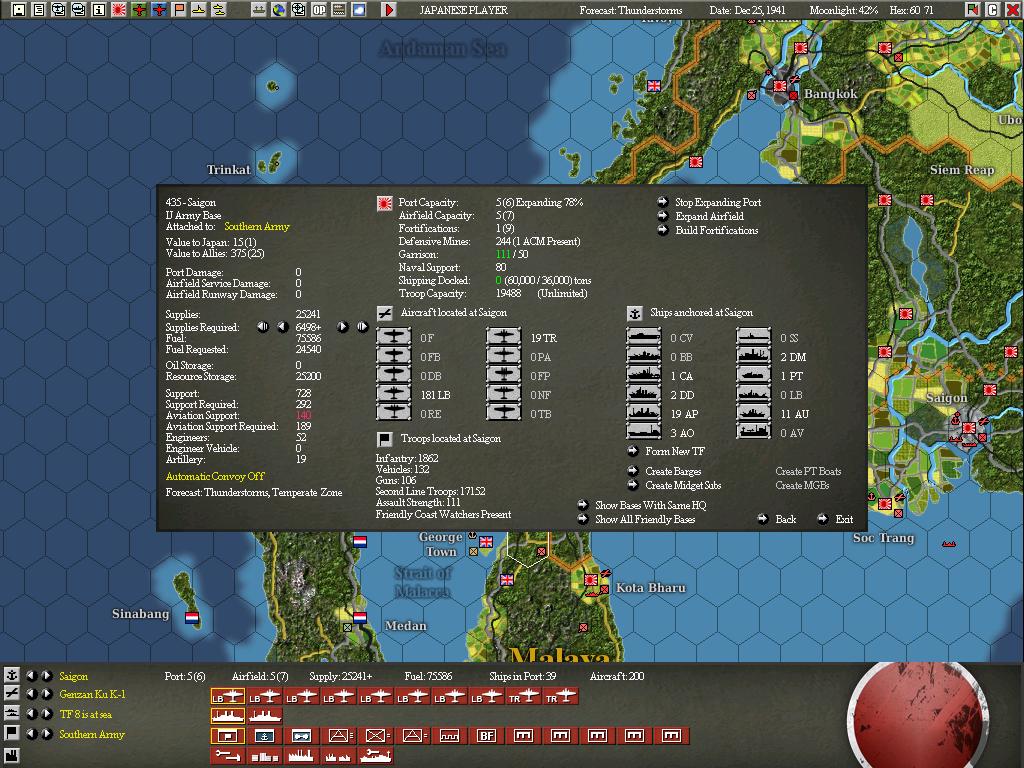Decrease Supplies Required by large step arrow
This screenshot has height=768, width=1024.
click(263, 327)
